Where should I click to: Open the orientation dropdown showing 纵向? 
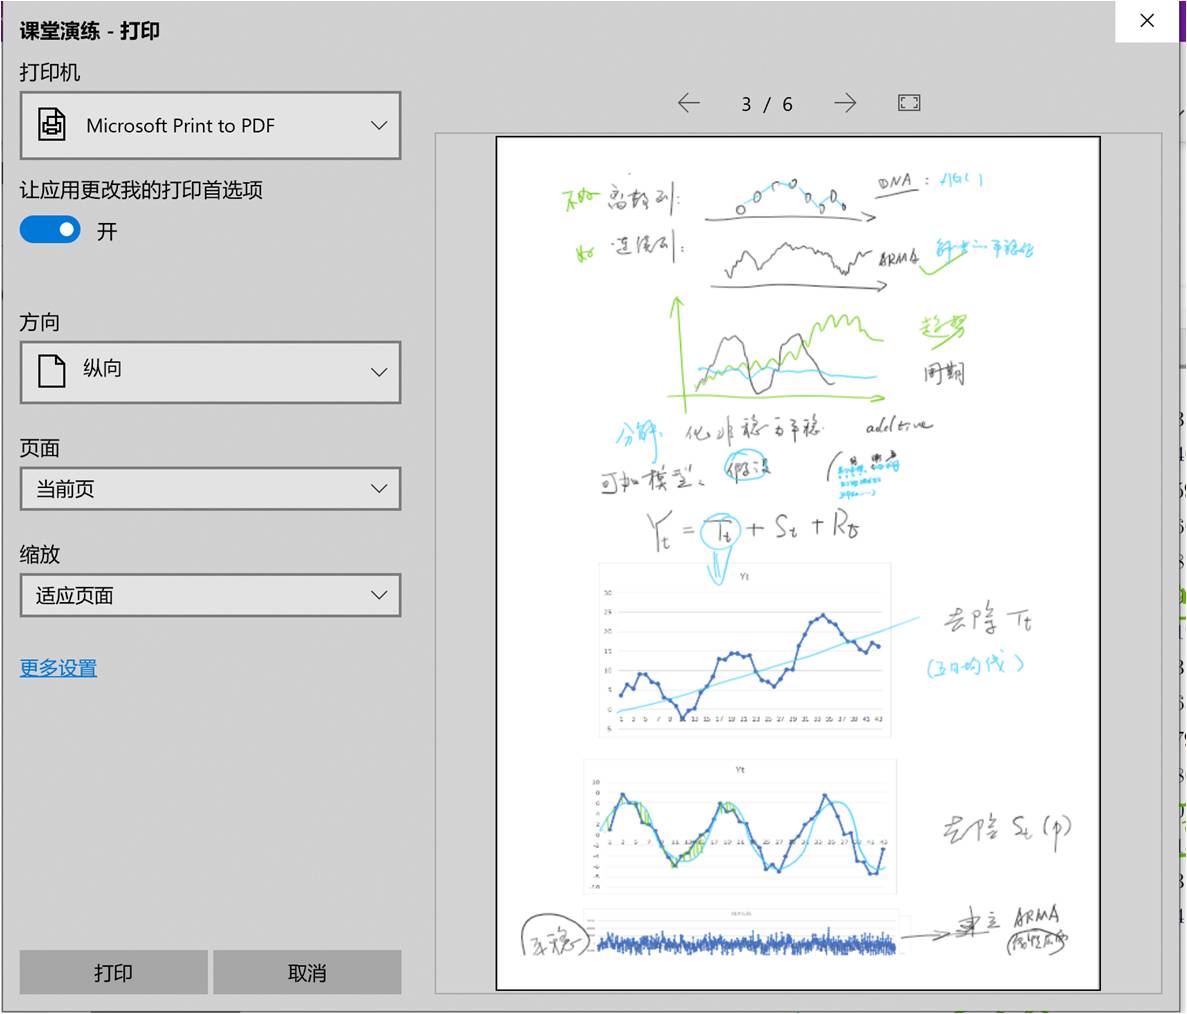tap(210, 372)
